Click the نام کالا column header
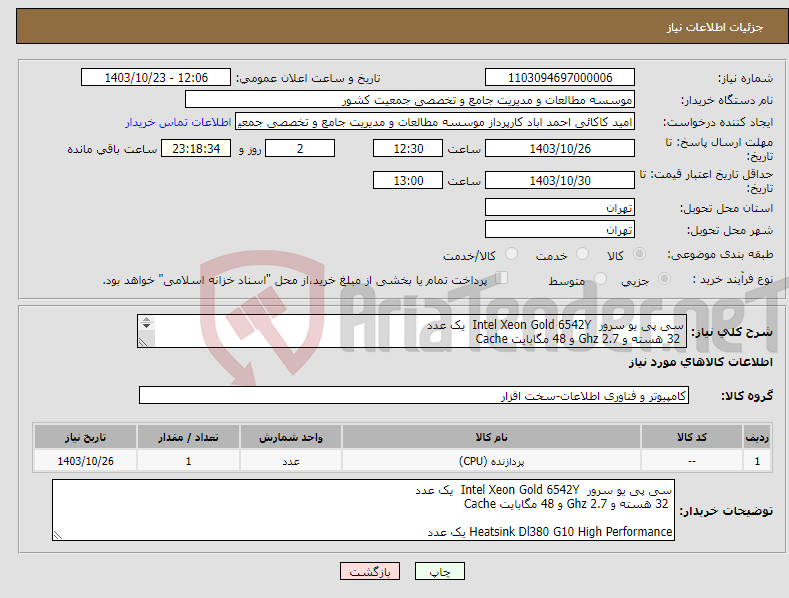Screen dimensions: 789x598 click(x=492, y=437)
